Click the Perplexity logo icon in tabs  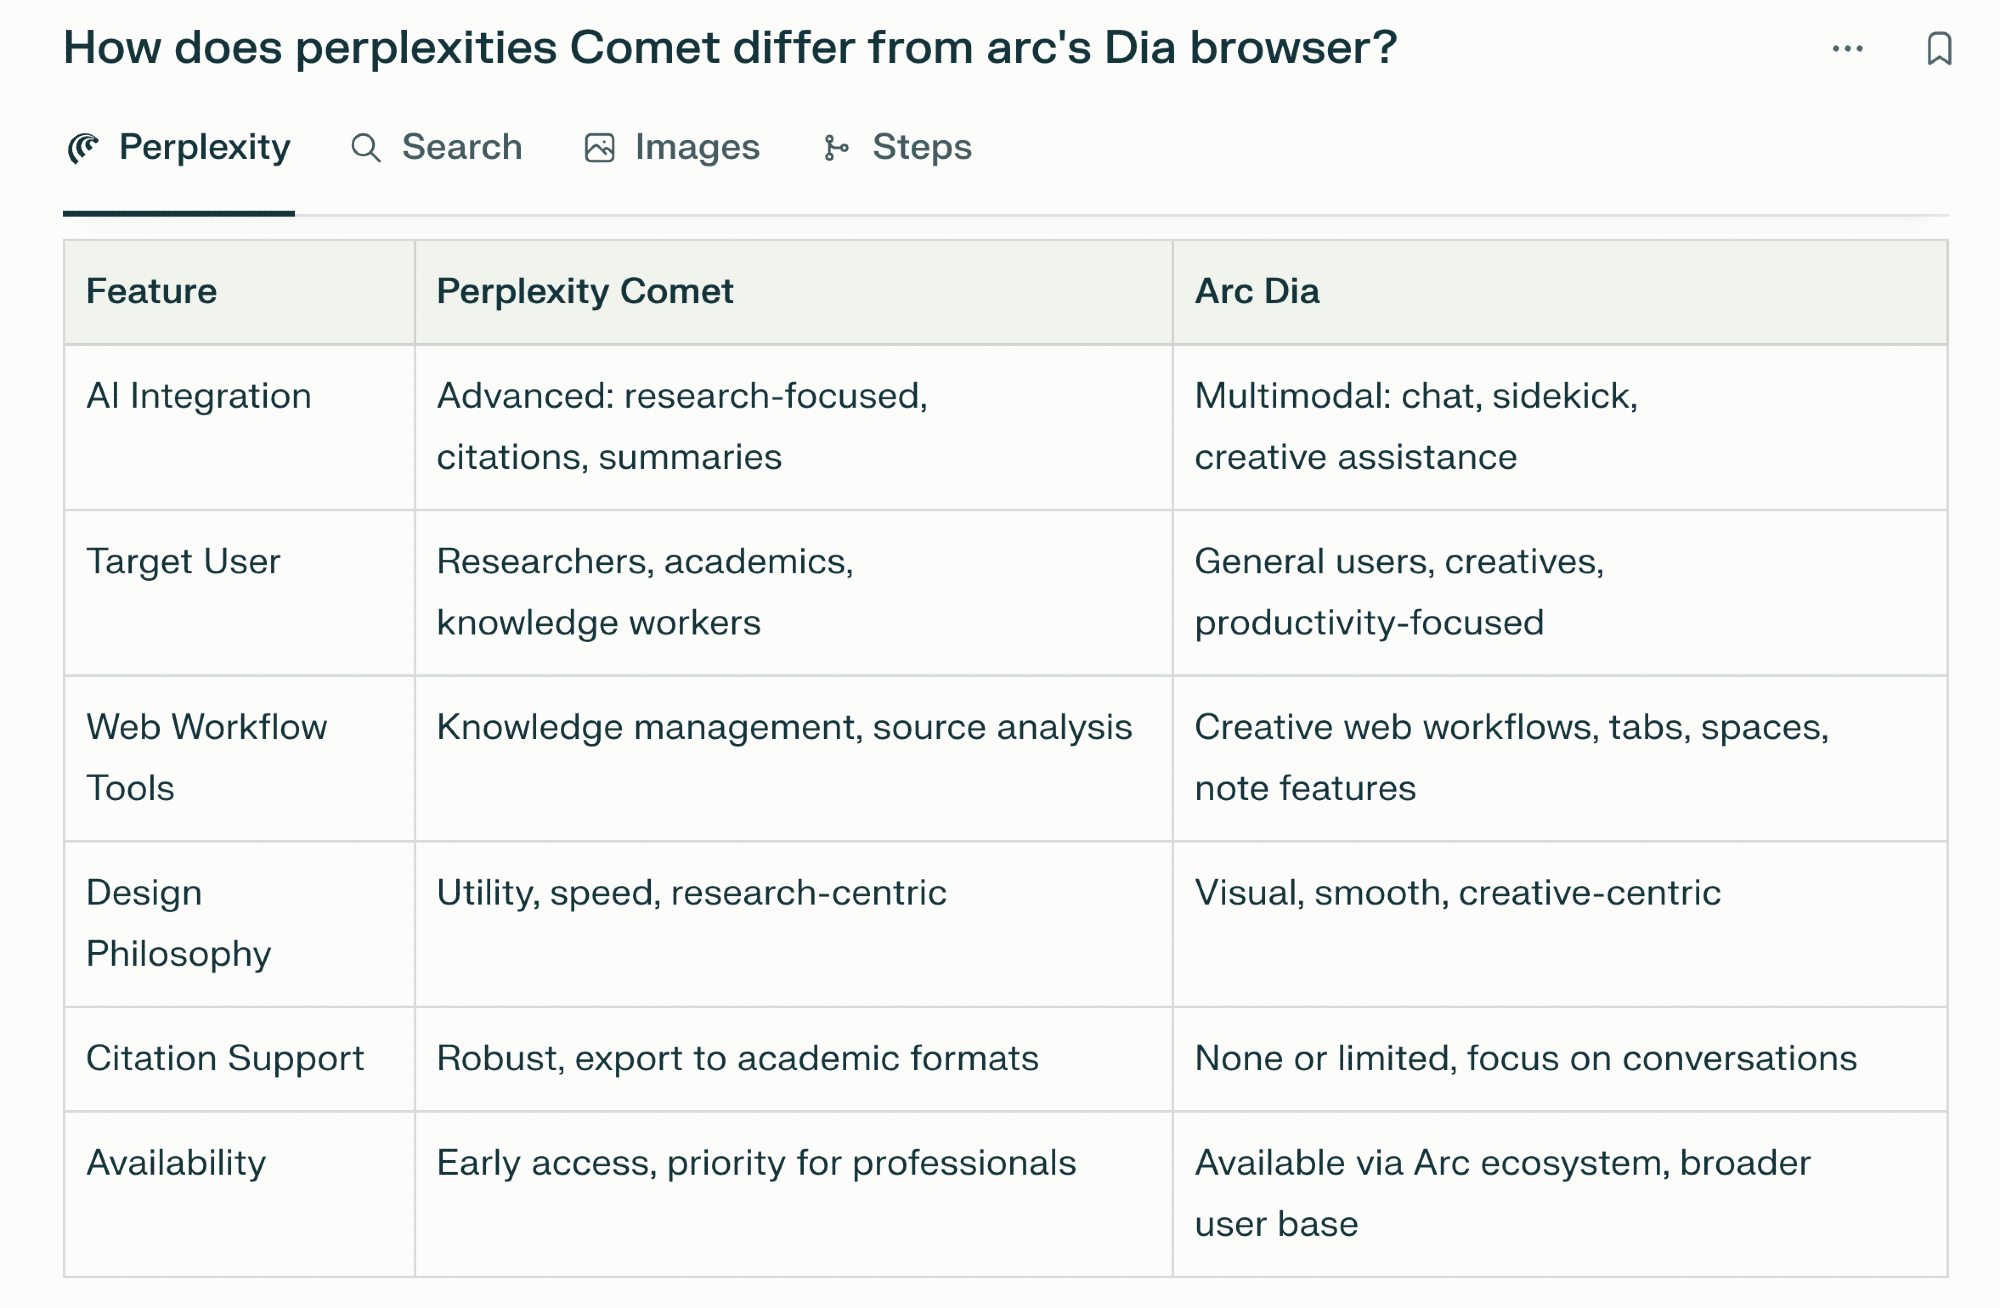[x=84, y=148]
